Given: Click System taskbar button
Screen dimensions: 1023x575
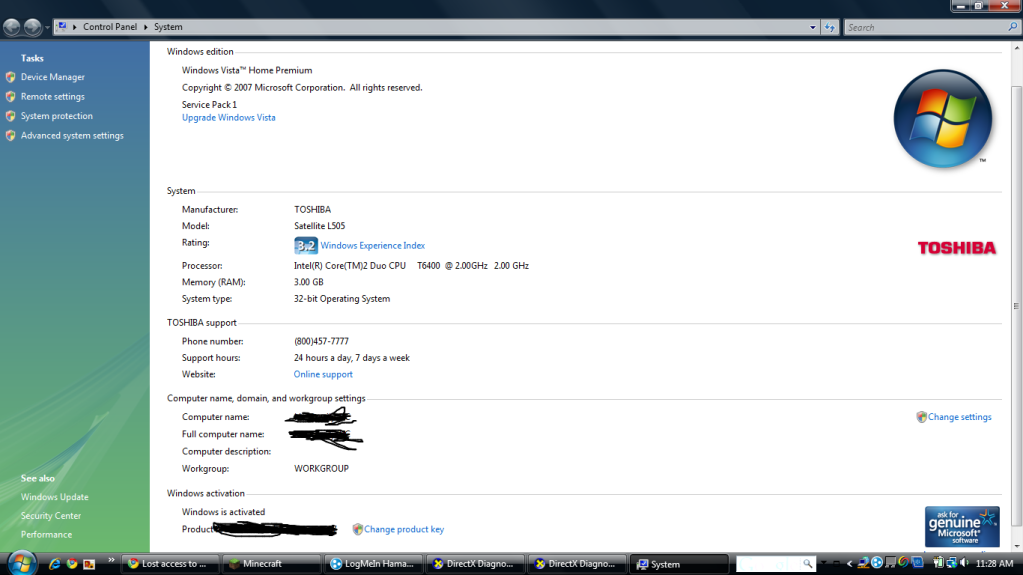Looking at the screenshot, I should pyautogui.click(x=679, y=564).
